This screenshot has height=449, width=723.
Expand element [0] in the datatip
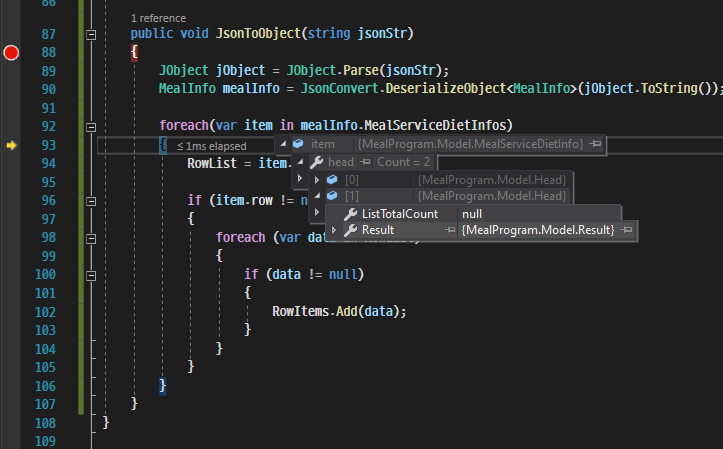tap(317, 180)
